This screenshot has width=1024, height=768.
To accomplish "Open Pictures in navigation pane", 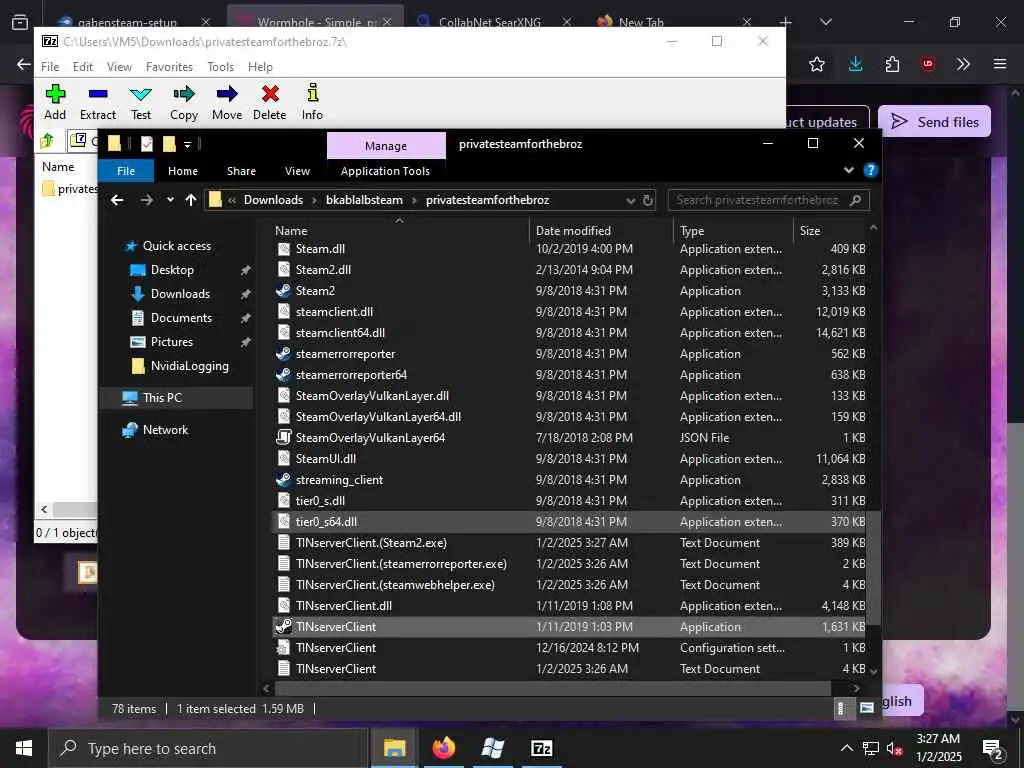I will [x=171, y=342].
